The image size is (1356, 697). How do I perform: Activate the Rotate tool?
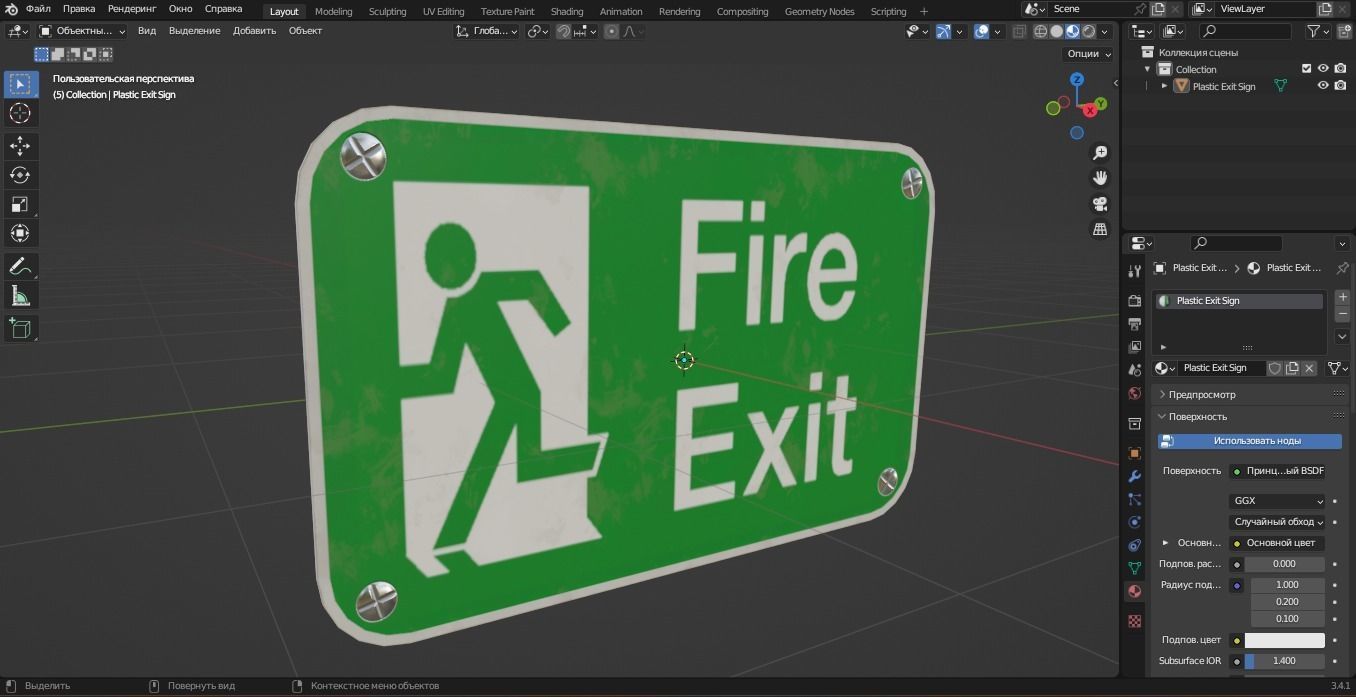pyautogui.click(x=21, y=174)
